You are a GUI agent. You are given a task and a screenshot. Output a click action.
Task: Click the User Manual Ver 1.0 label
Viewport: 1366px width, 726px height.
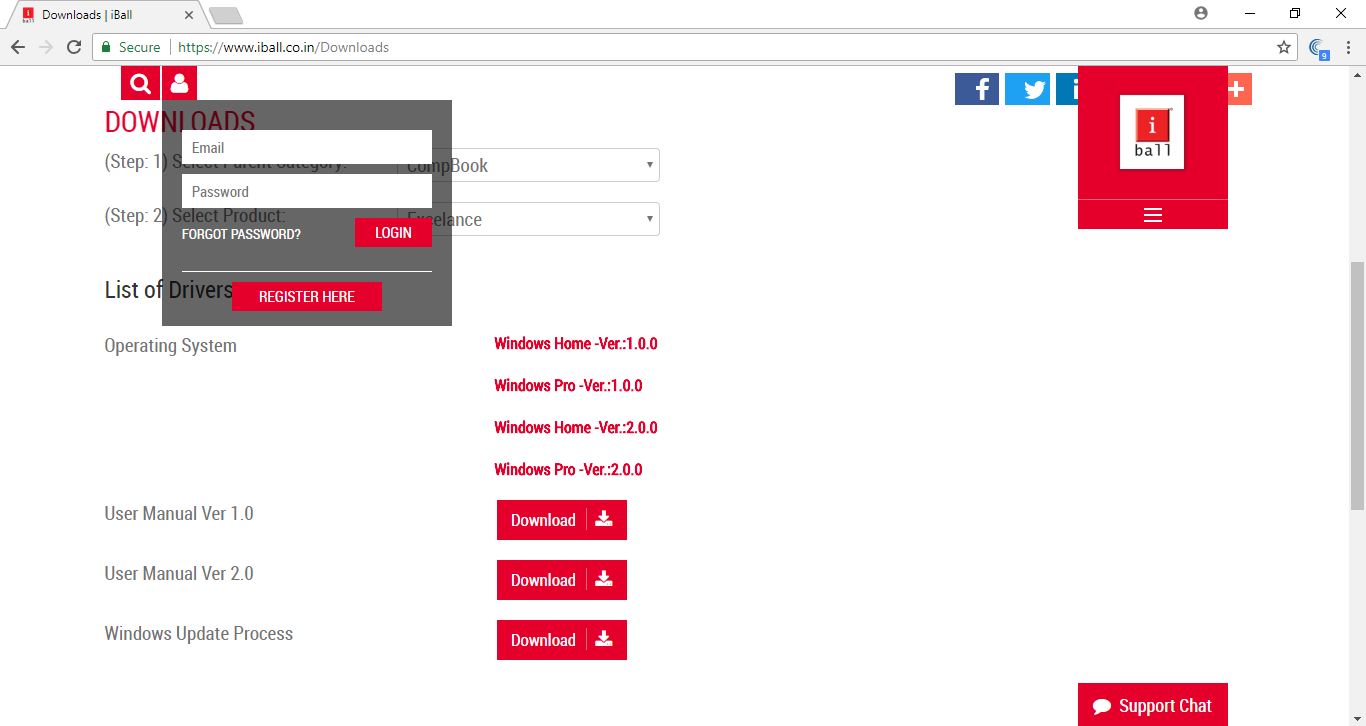tap(179, 513)
